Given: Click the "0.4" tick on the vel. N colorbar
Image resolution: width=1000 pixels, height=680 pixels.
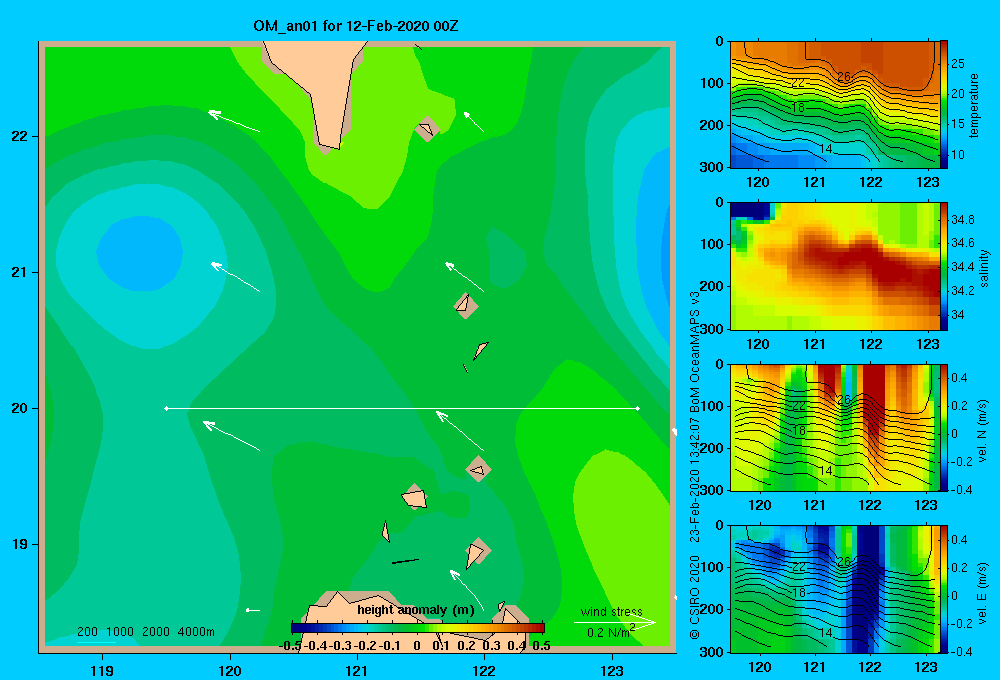Looking at the screenshot, I should click(959, 378).
